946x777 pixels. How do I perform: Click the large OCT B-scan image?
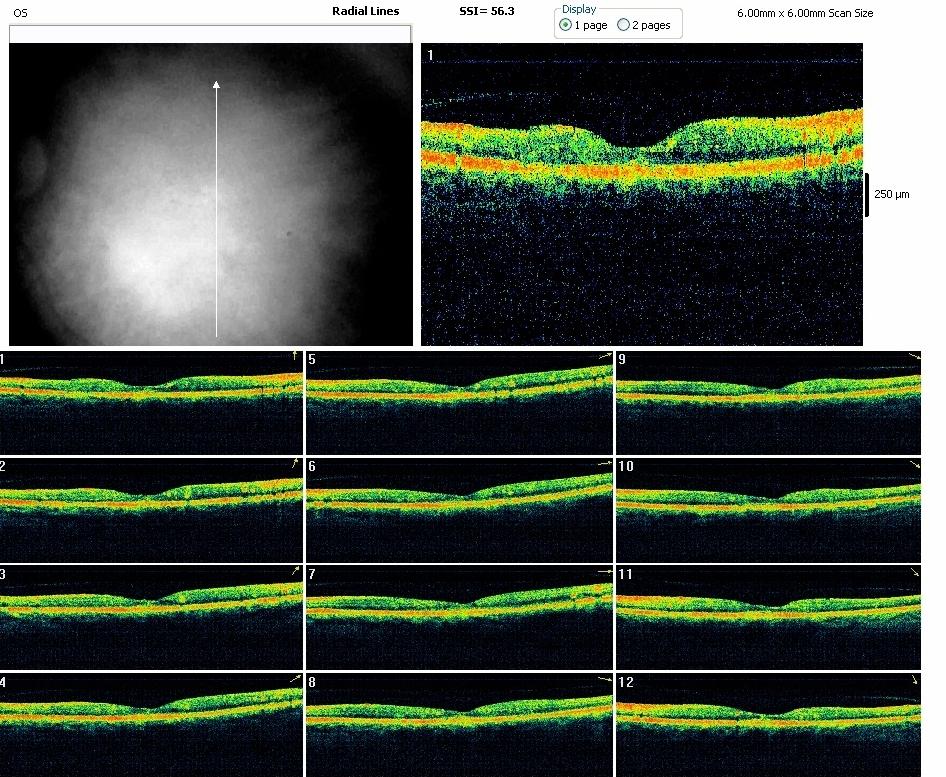[641, 195]
